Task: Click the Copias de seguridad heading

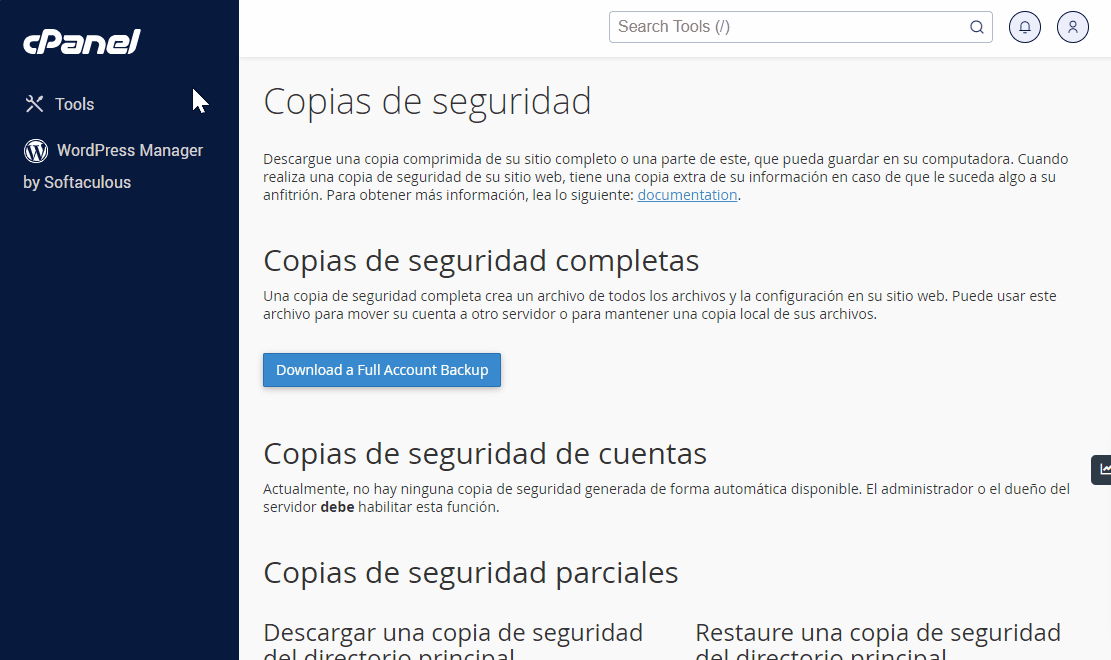Action: tap(427, 101)
